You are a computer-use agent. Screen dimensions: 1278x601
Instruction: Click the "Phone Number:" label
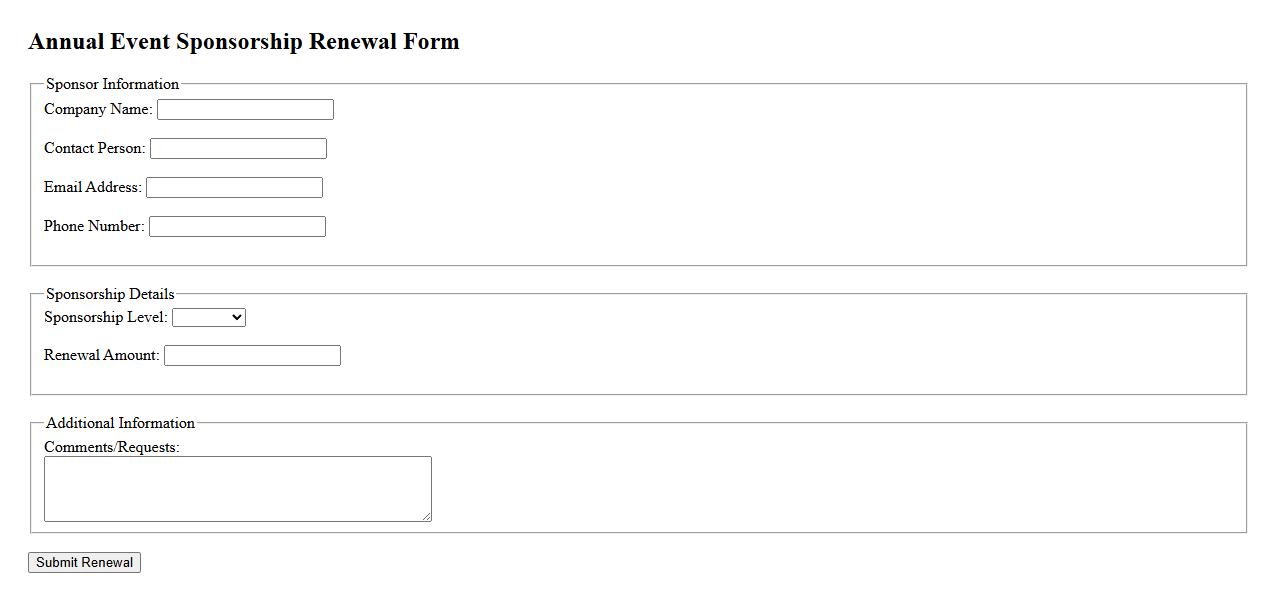click(x=94, y=226)
